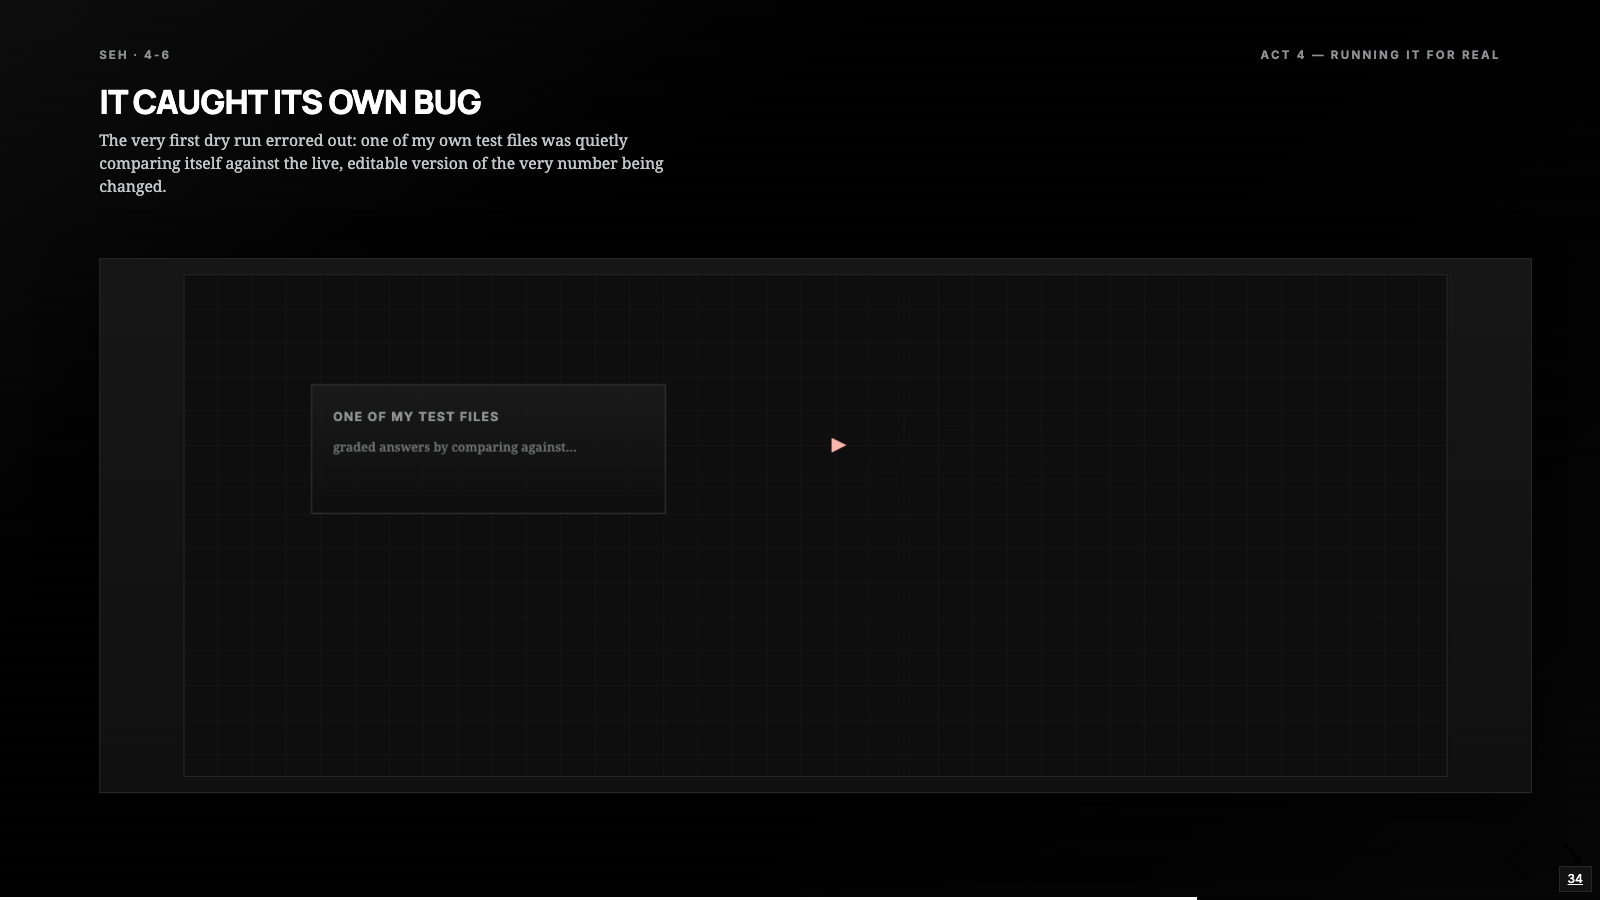Viewport: 1600px width, 900px height.
Task: Click the paragraph starting 'The very first dry run'
Action: click(x=381, y=163)
